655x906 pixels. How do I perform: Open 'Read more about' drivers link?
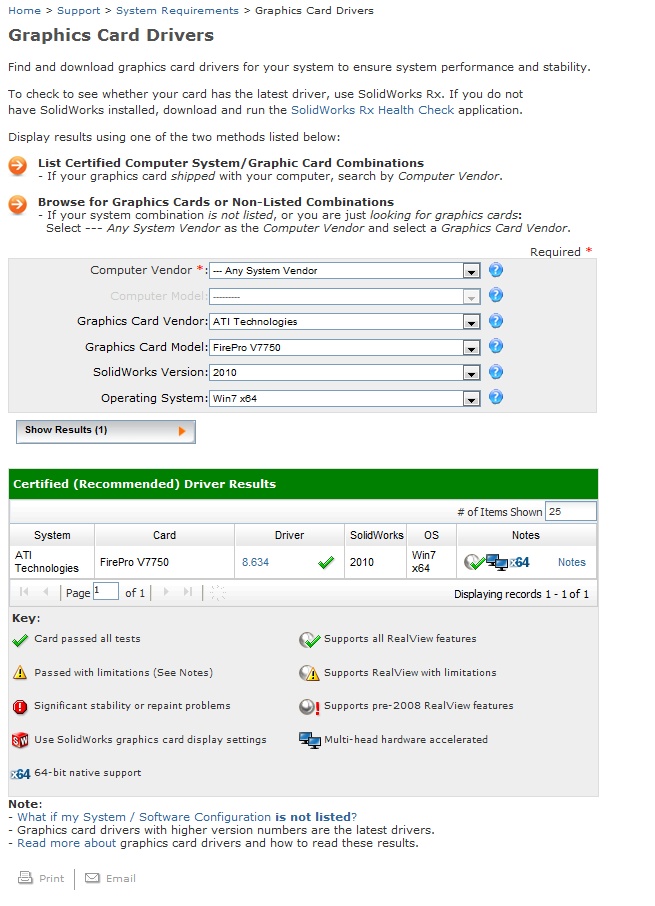pos(66,843)
